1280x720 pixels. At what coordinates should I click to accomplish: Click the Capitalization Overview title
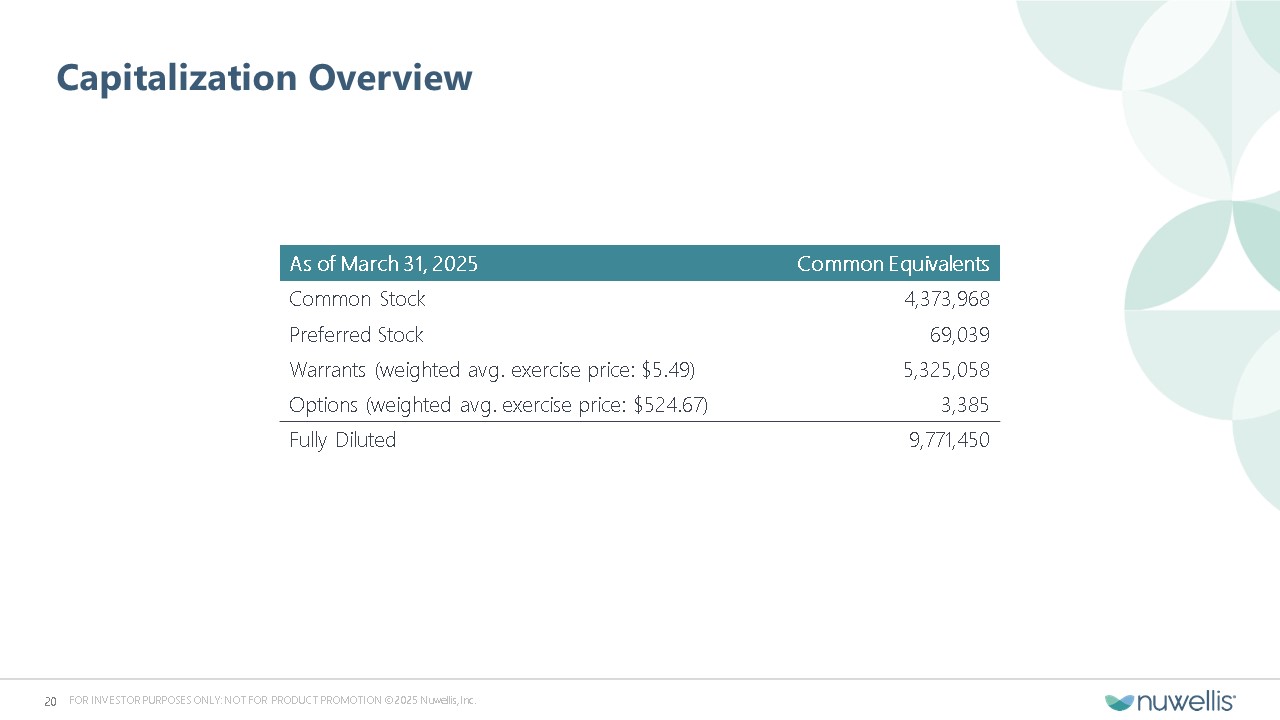click(x=264, y=77)
